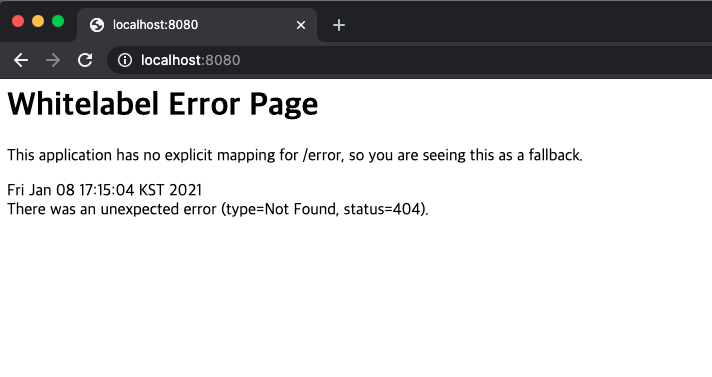This screenshot has width=712, height=377.
Task: Reload the localhost:8080 page
Action: pyautogui.click(x=85, y=60)
